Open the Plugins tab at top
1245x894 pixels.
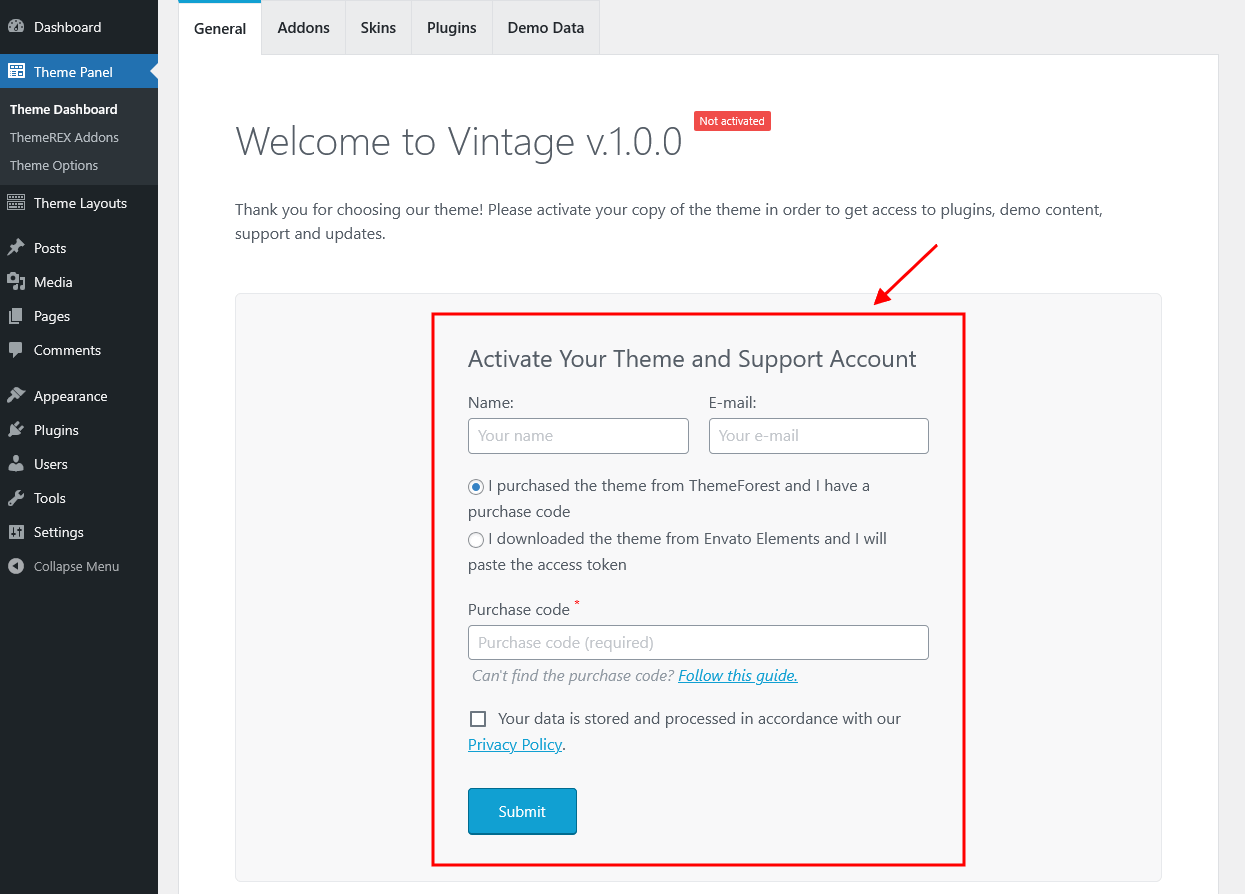click(452, 28)
